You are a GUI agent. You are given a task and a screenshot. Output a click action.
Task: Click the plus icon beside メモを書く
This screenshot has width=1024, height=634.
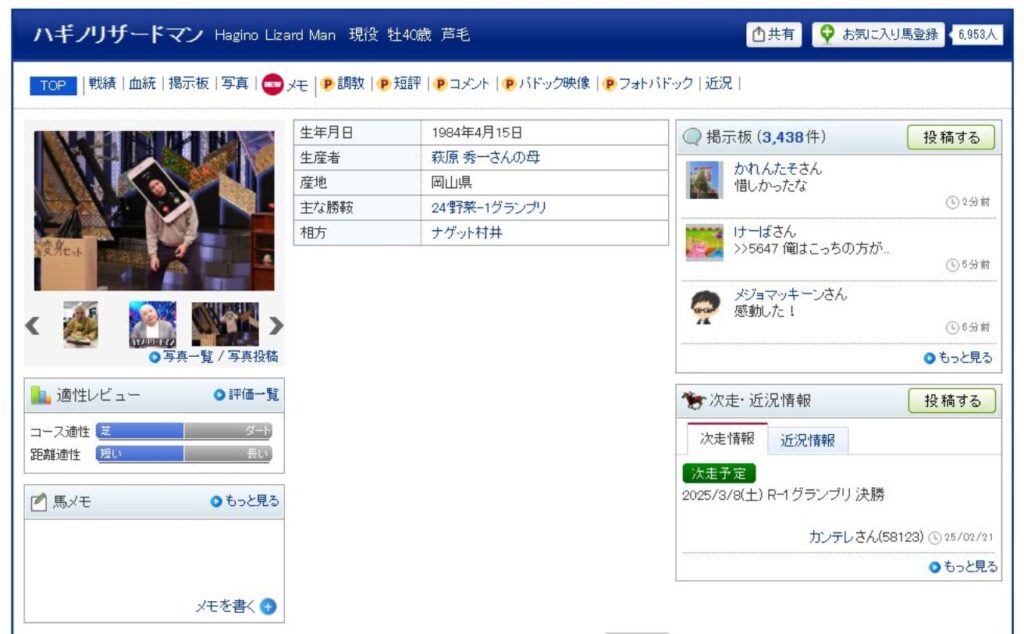point(268,606)
